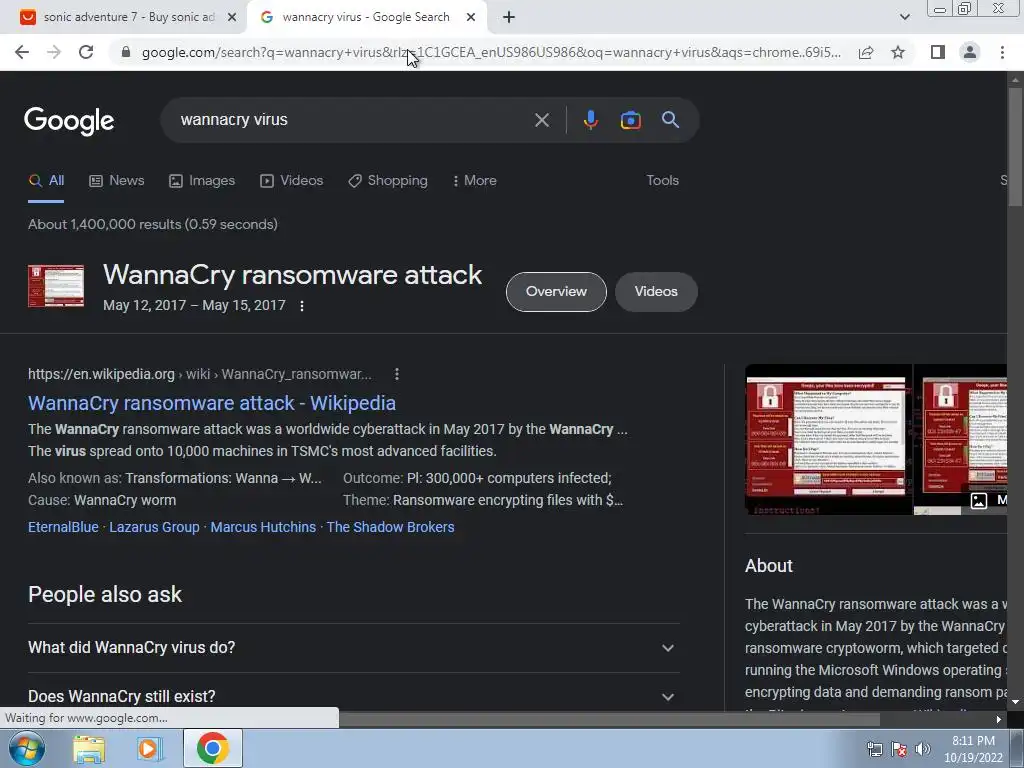Viewport: 1024px width, 768px height.
Task: Open Windows Explorer from taskbar
Action: (x=89, y=749)
